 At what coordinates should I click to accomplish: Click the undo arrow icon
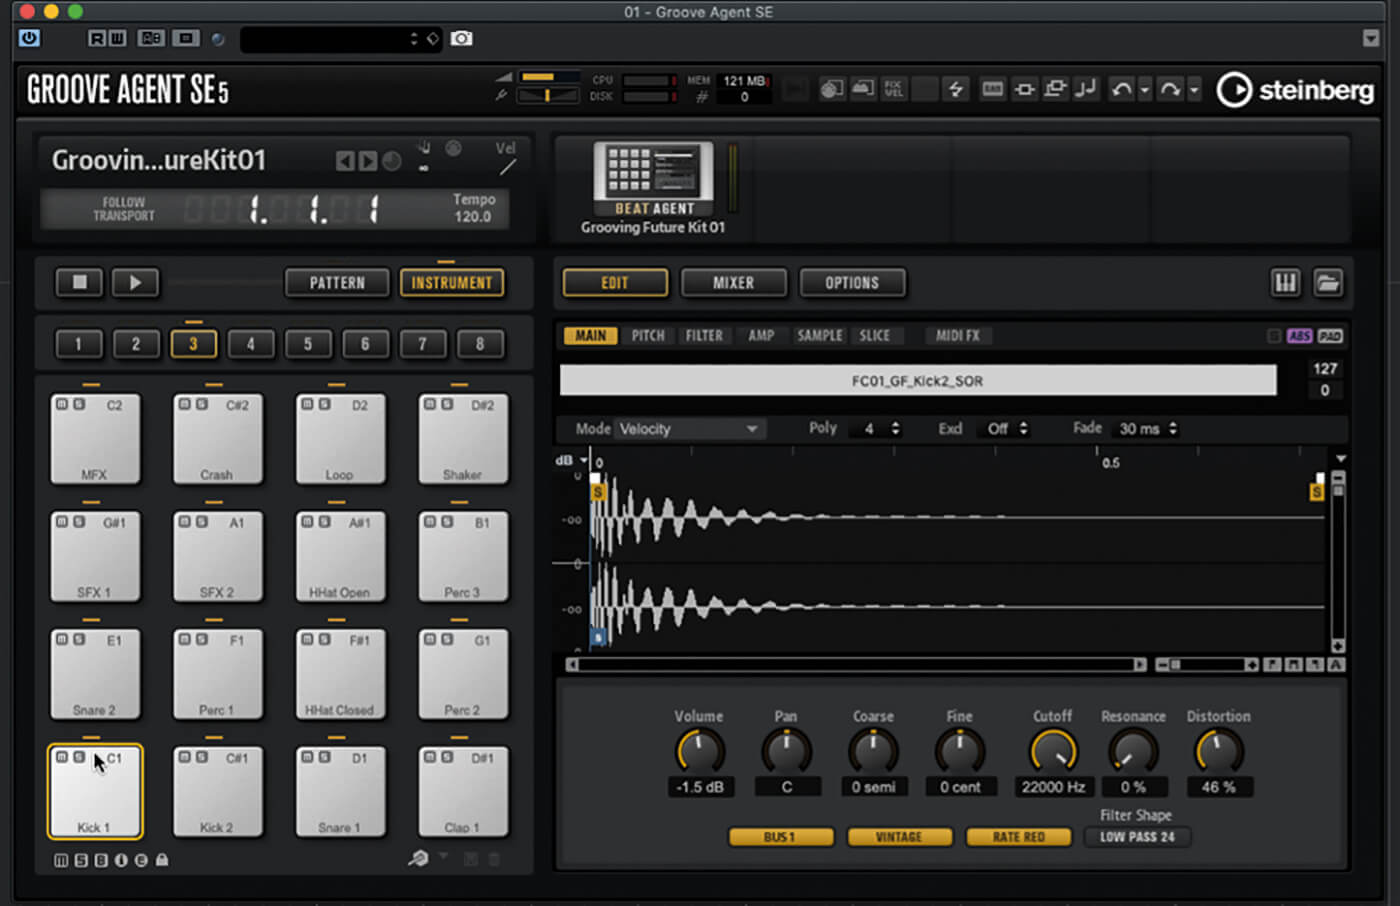pyautogui.click(x=1122, y=89)
